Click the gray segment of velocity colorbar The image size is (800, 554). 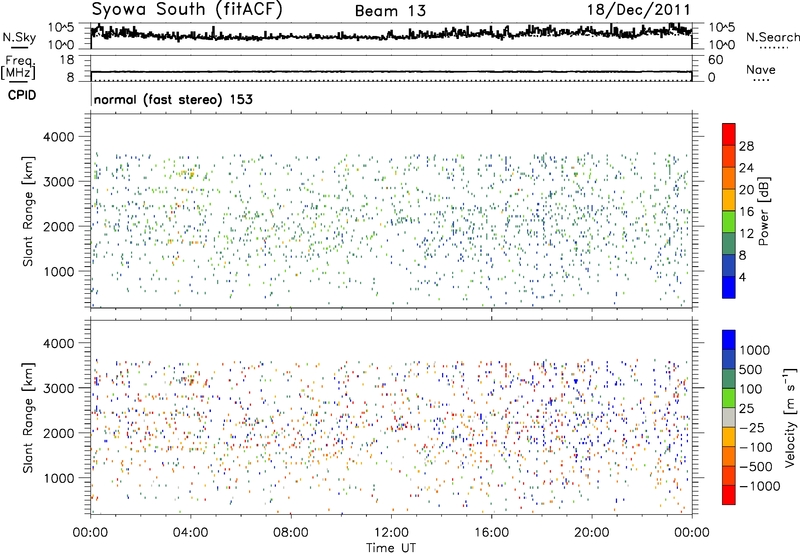click(x=729, y=417)
